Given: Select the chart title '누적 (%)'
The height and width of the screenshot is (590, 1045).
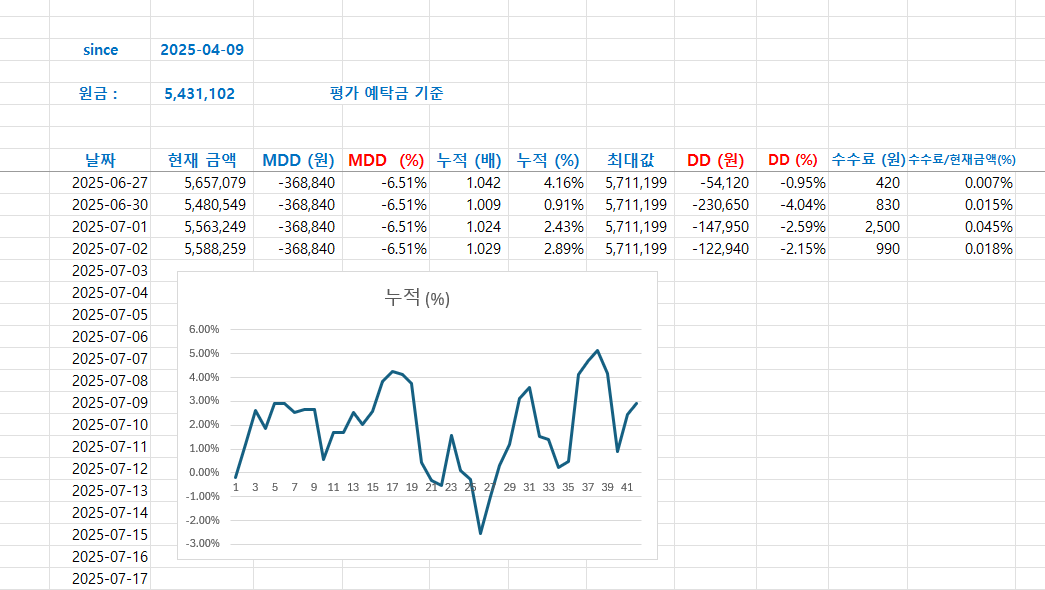Looking at the screenshot, I should (x=417, y=297).
